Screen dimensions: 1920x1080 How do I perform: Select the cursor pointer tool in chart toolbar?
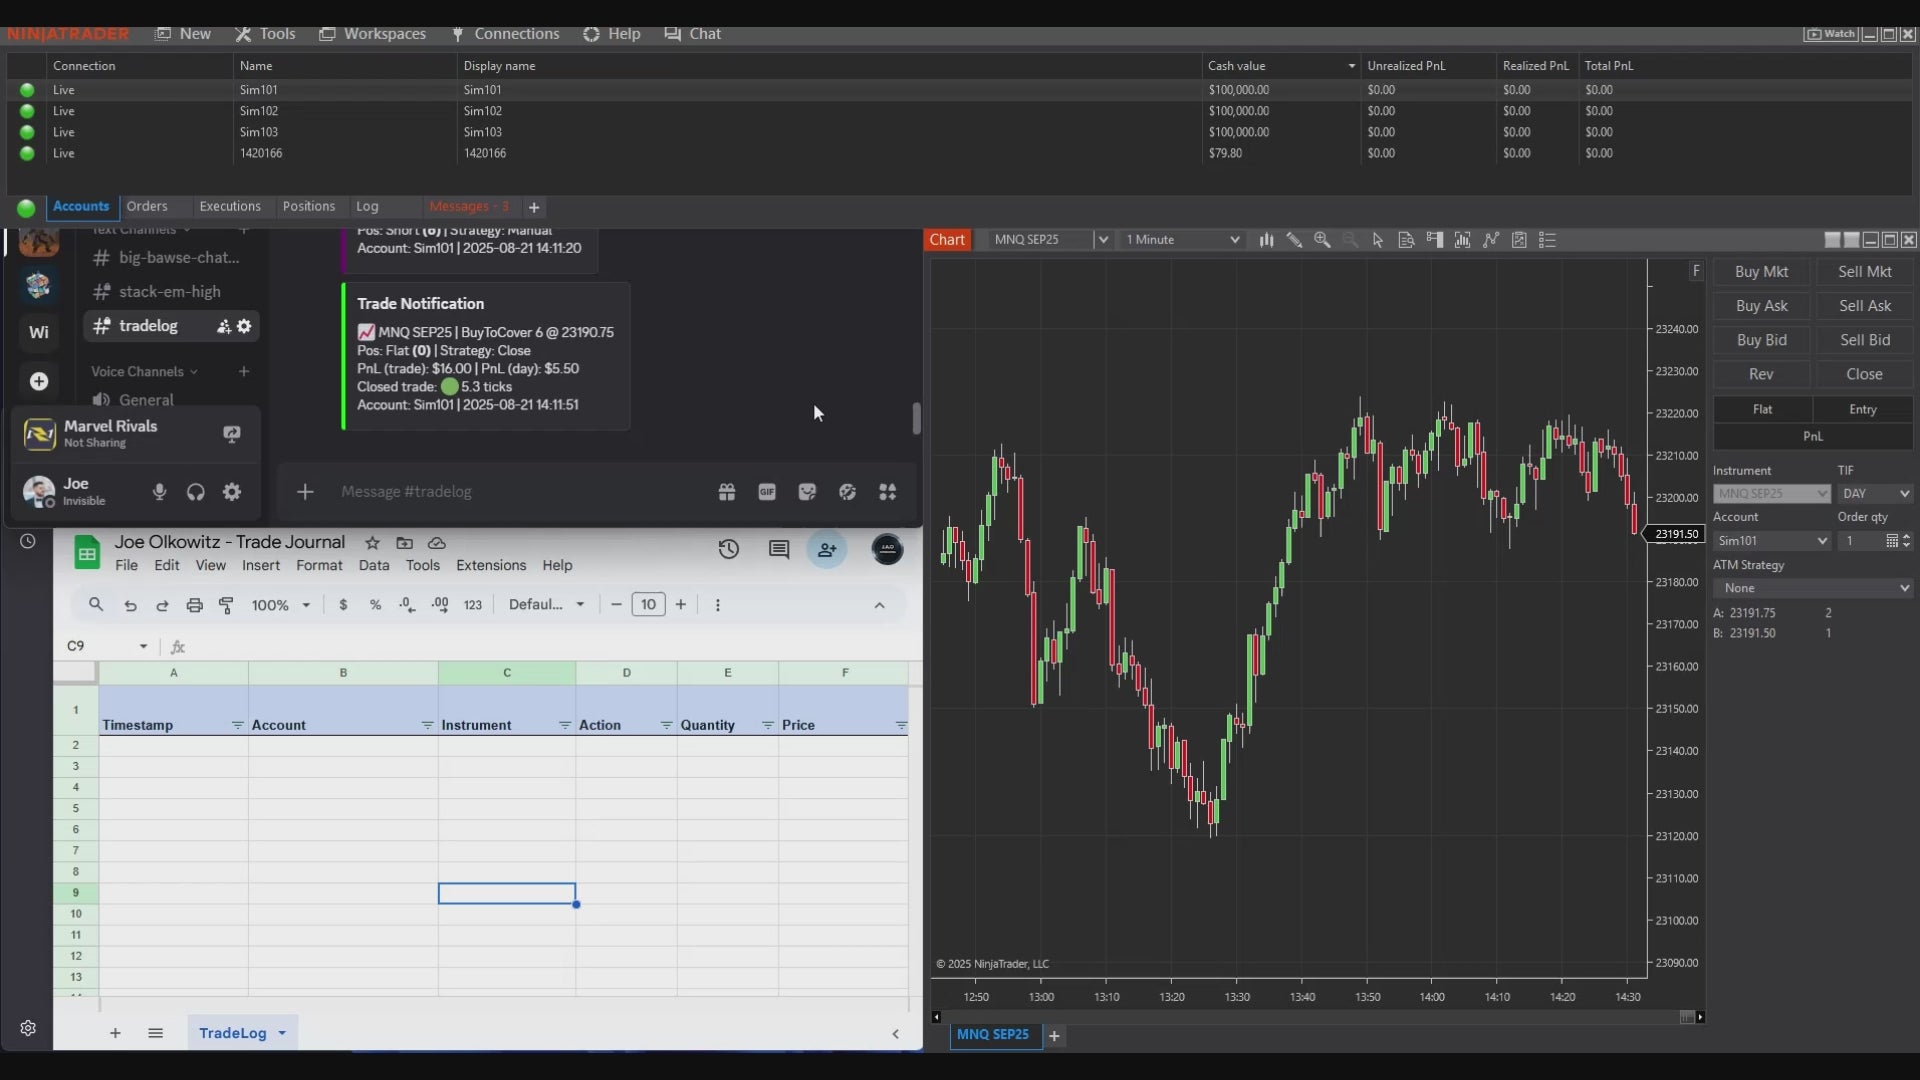pos(1378,240)
